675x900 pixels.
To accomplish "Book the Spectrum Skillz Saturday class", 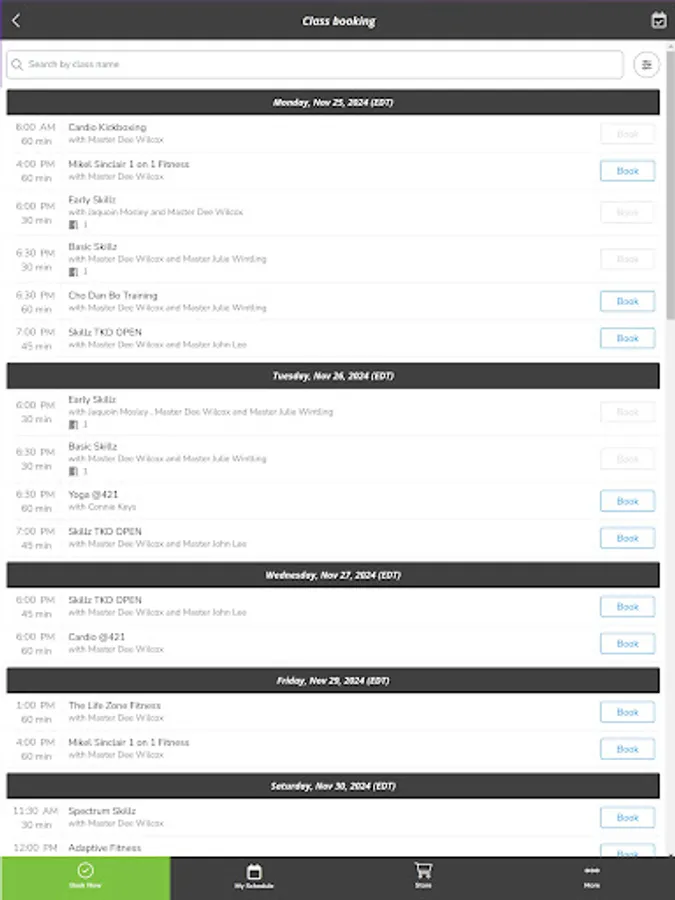I will click(627, 817).
